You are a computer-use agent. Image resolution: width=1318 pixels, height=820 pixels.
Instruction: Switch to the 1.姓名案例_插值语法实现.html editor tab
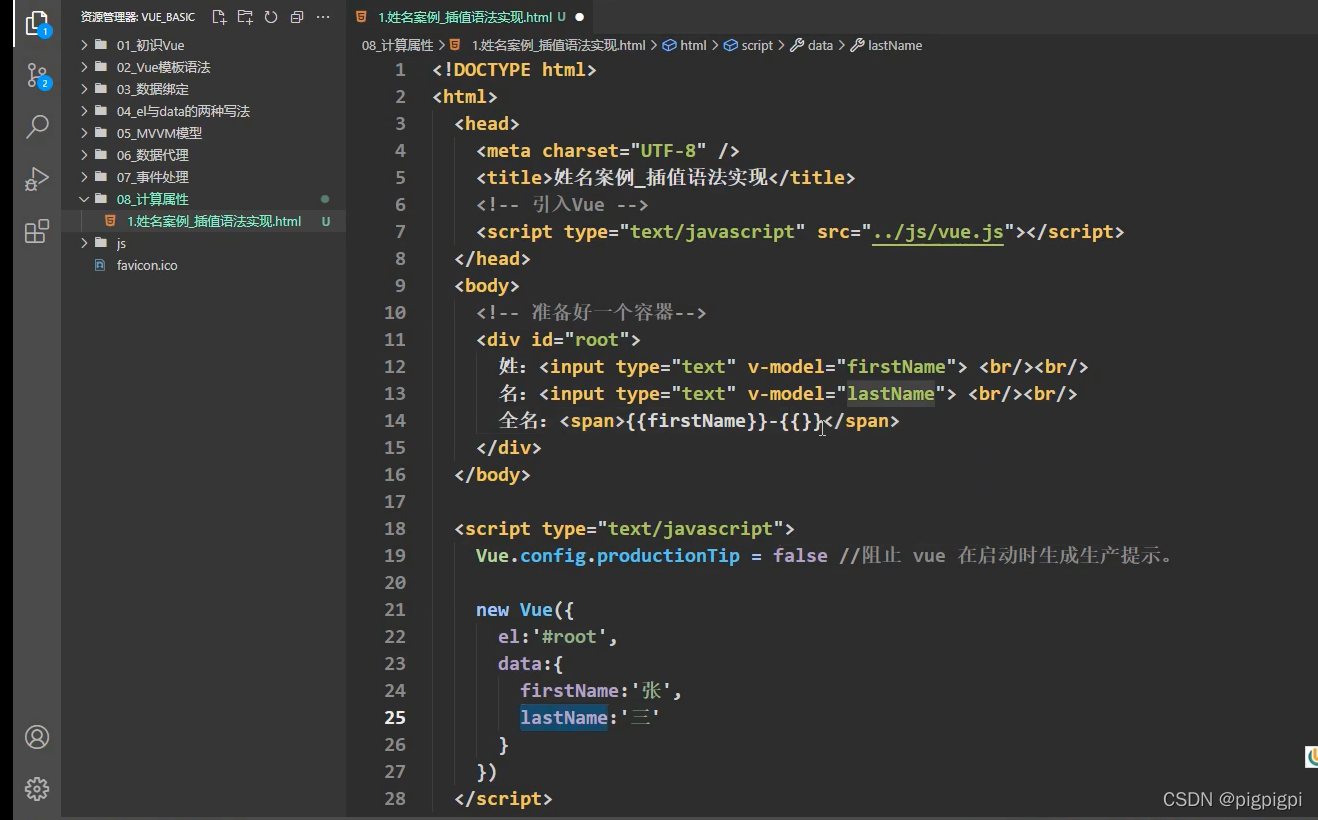point(471,17)
